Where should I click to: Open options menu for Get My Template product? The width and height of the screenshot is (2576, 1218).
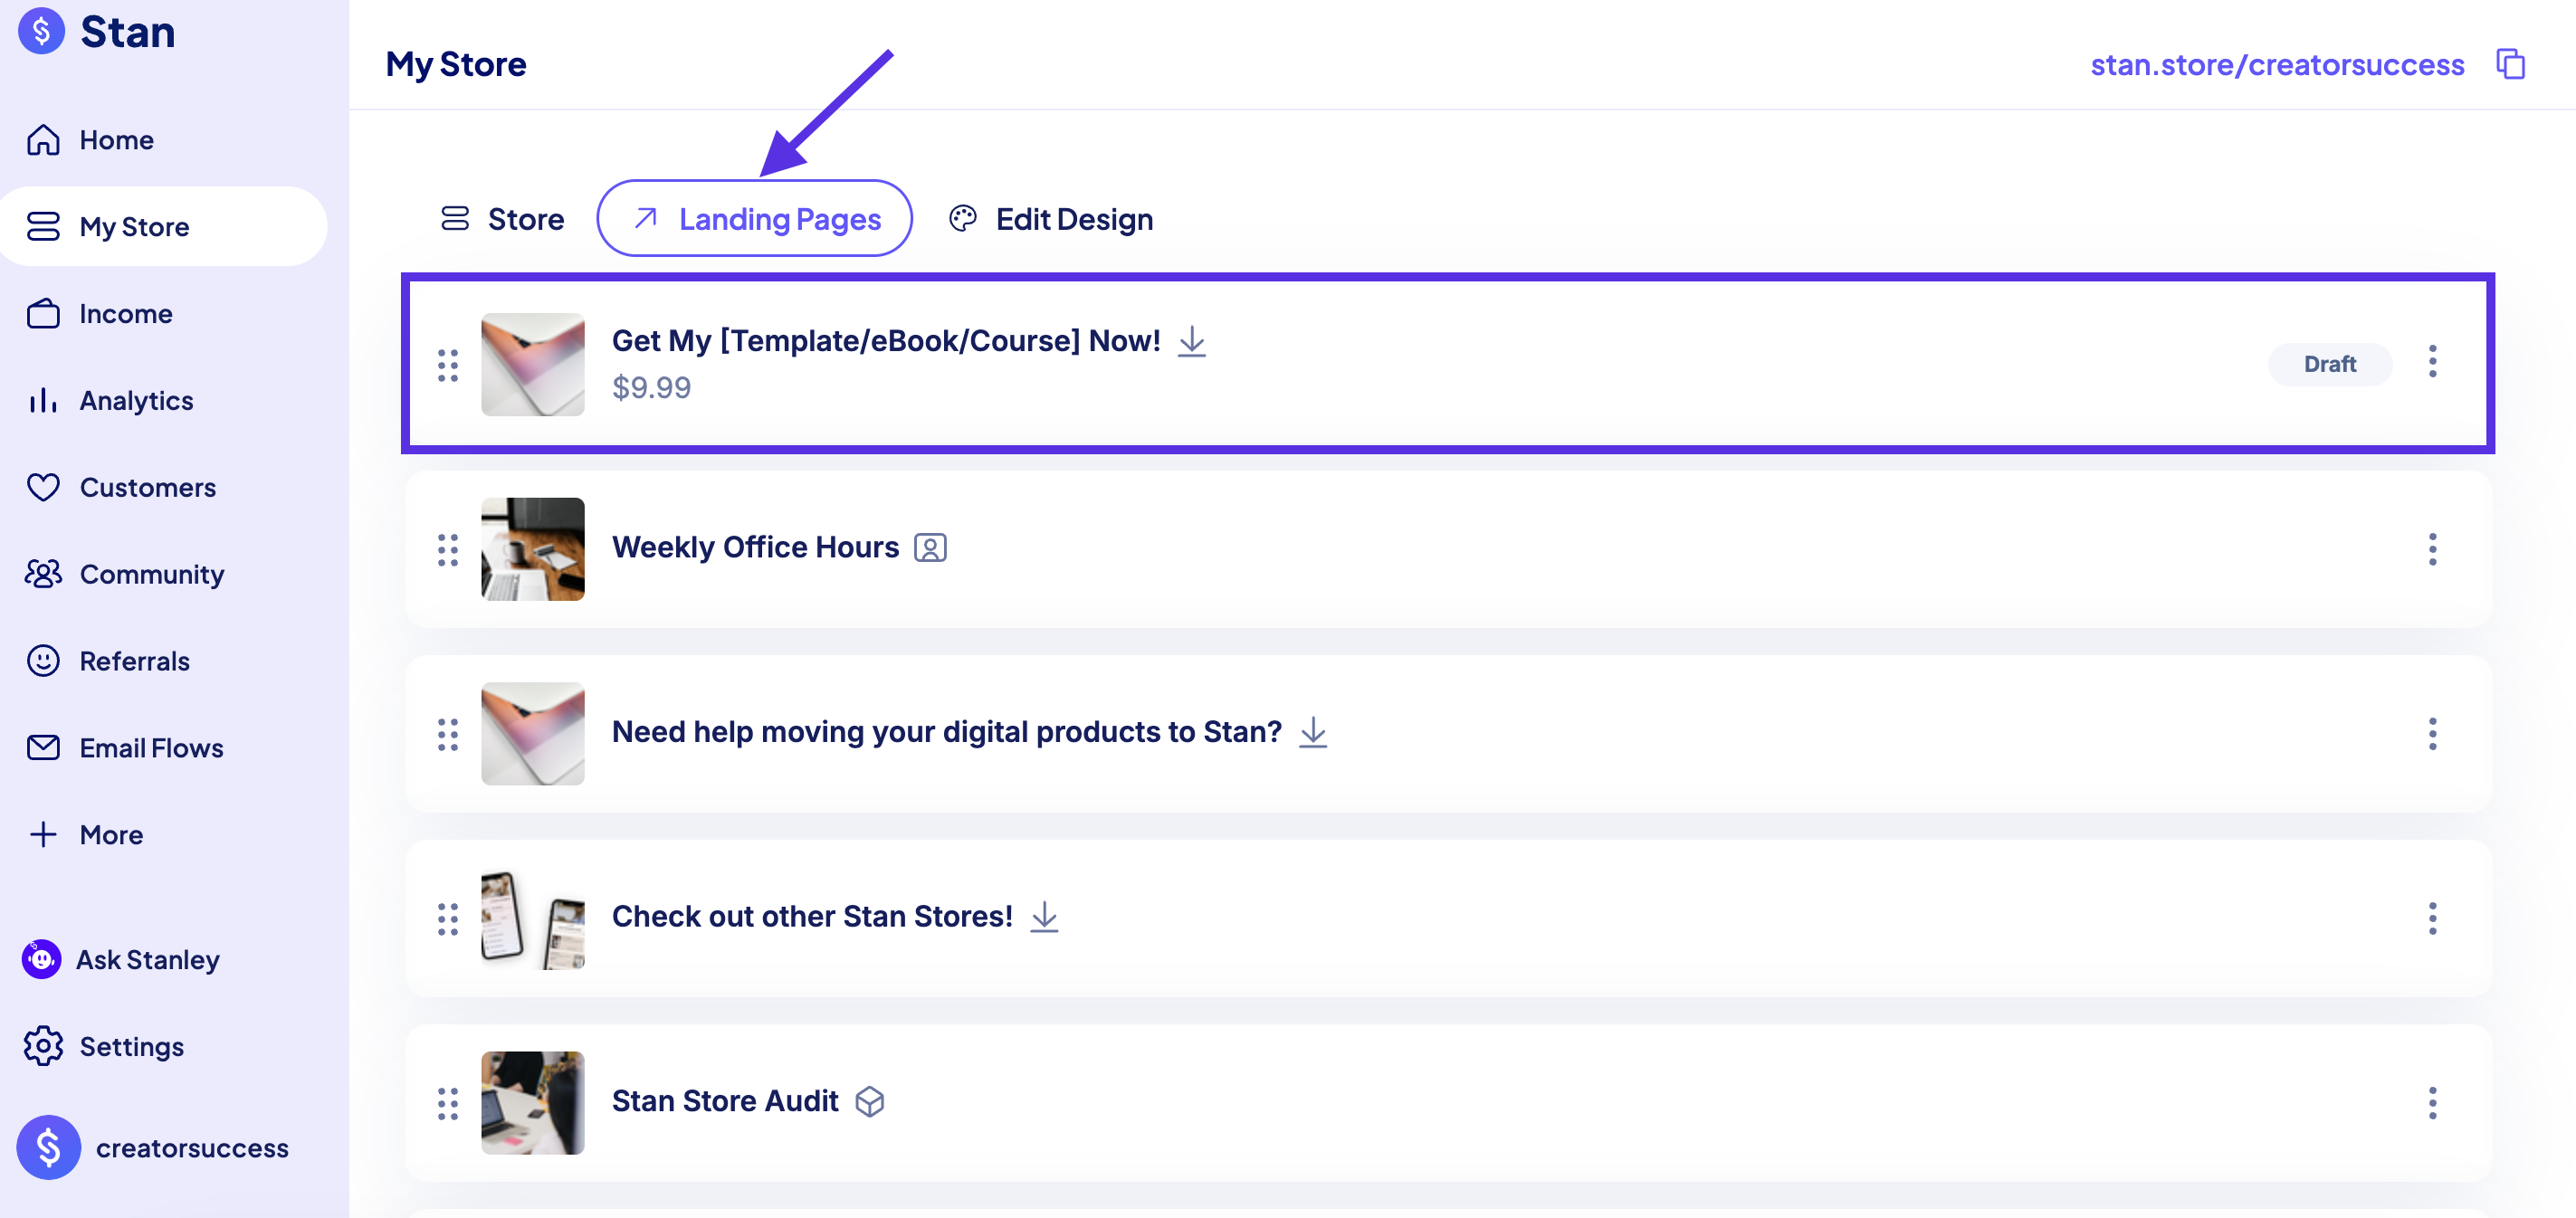click(2432, 362)
